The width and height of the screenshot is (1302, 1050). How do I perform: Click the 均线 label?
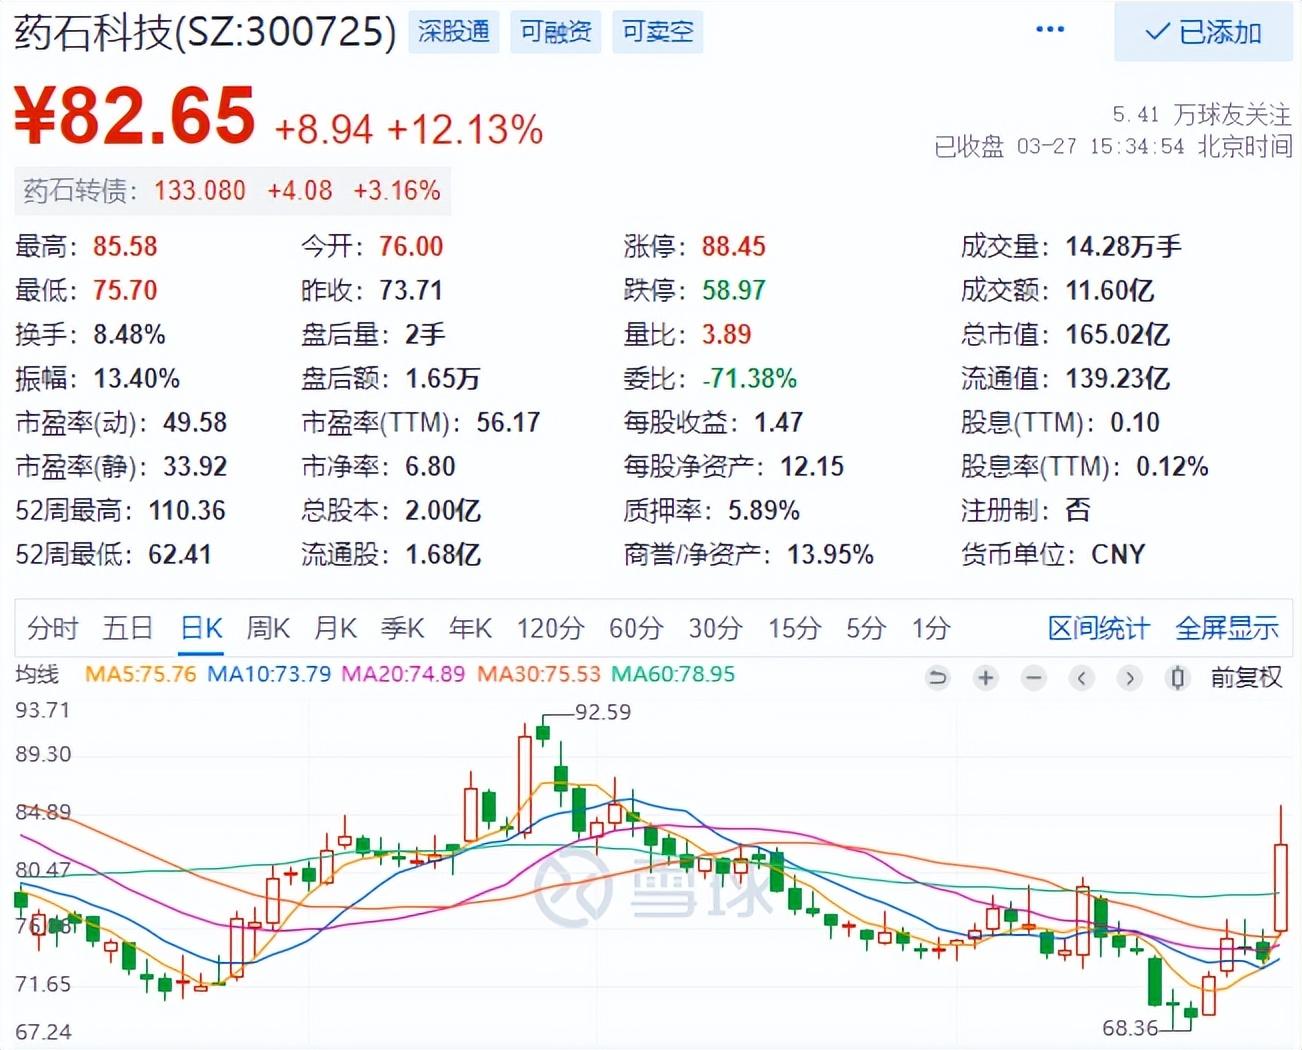point(37,674)
